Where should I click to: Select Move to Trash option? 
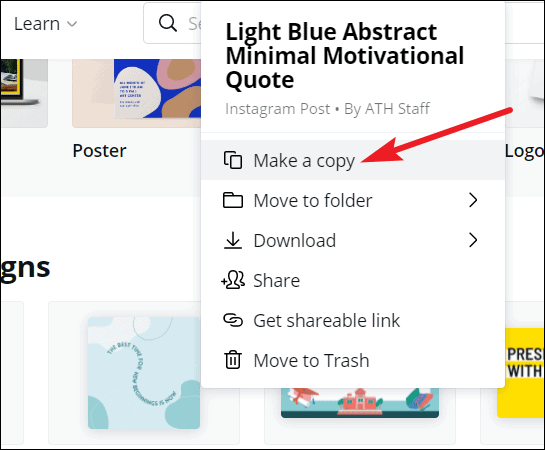(353, 360)
